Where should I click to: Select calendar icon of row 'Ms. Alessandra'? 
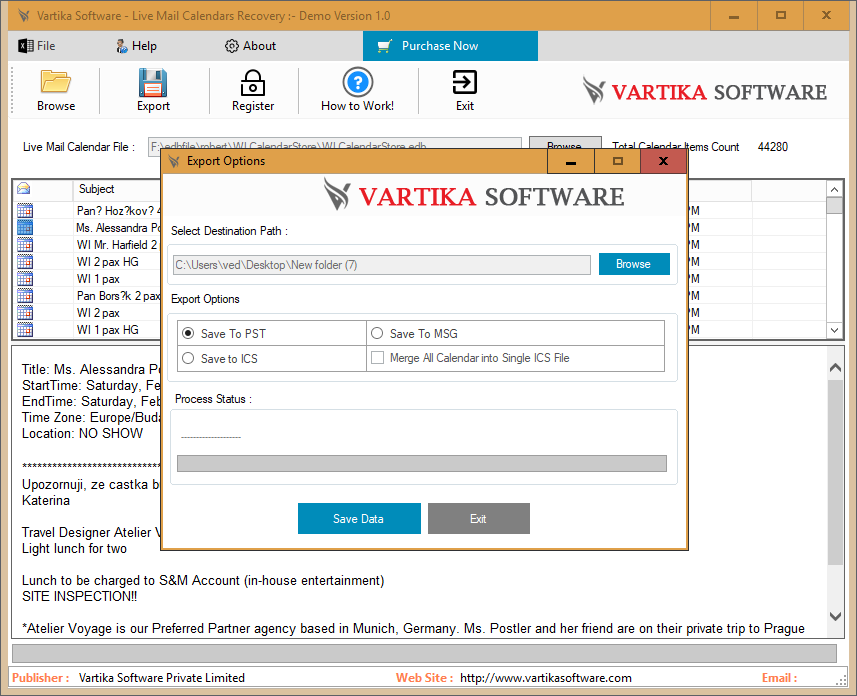pyautogui.click(x=25, y=227)
